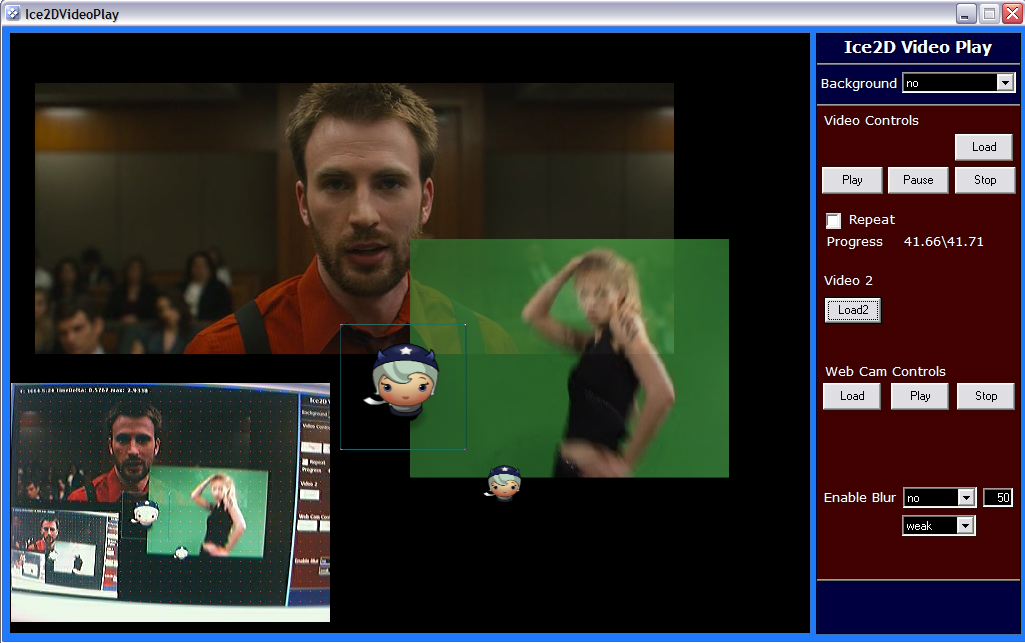Pause the main video
The image size is (1025, 643).
point(918,180)
